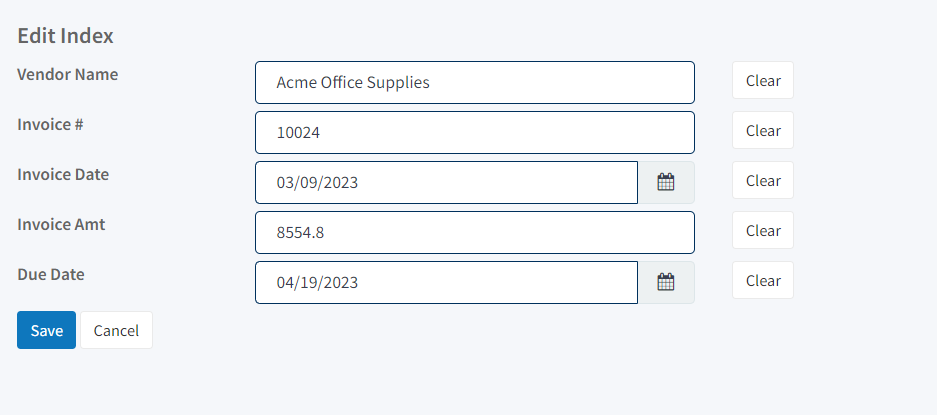
Task: Clear the Invoice # field
Action: [763, 130]
